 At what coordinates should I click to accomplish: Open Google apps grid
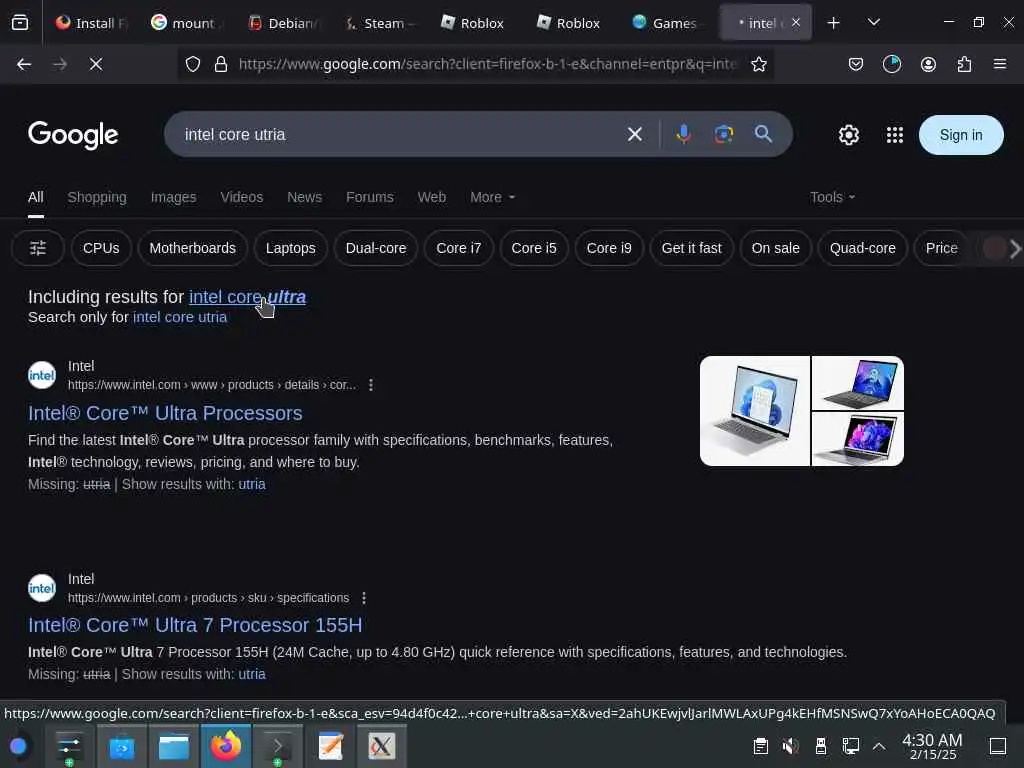tap(895, 135)
